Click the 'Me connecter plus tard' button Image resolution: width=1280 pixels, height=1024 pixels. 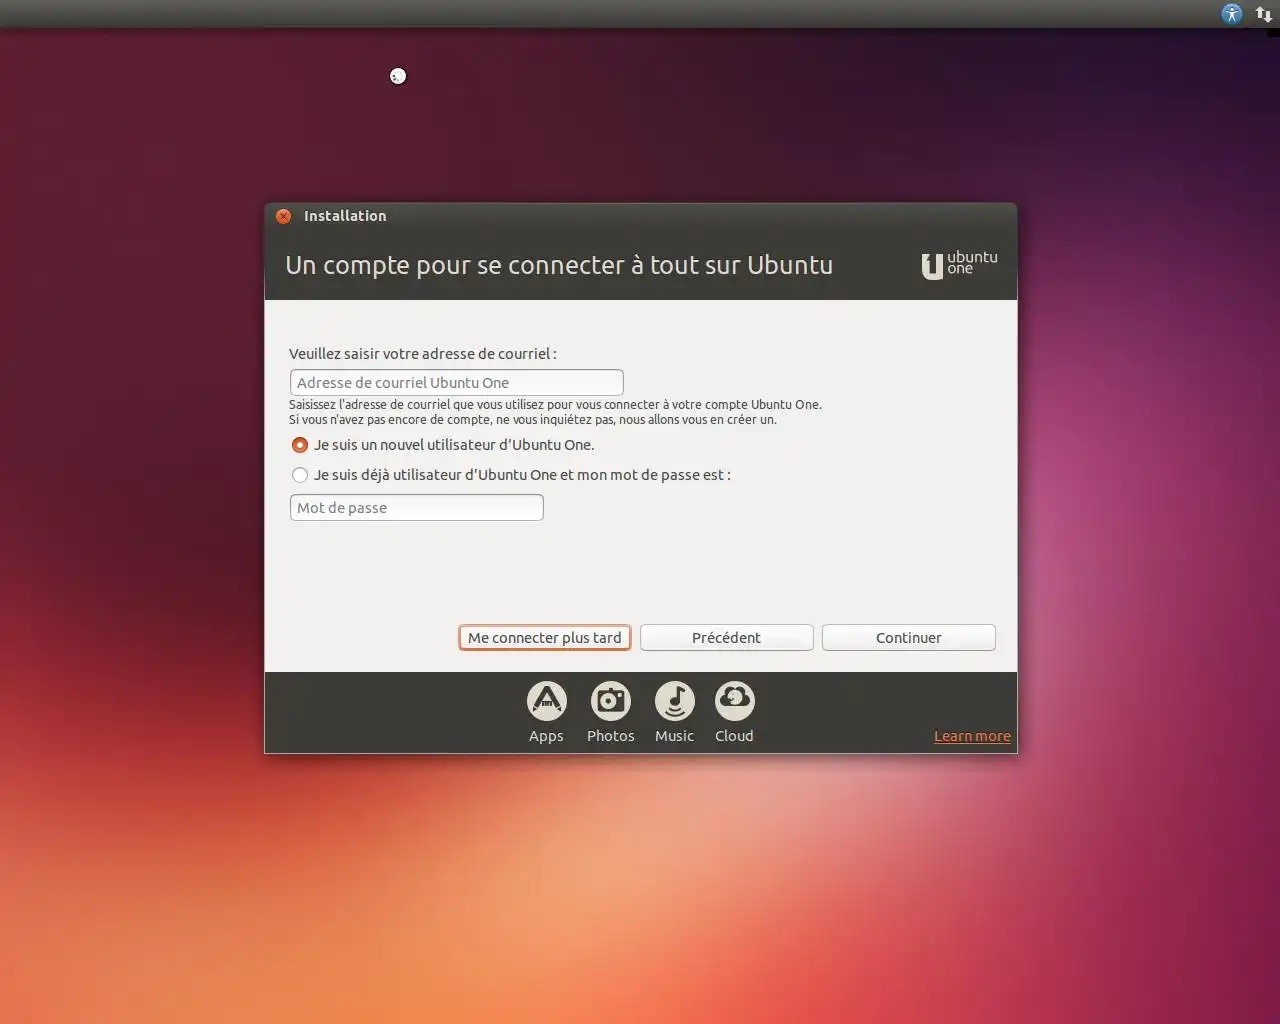tap(545, 638)
